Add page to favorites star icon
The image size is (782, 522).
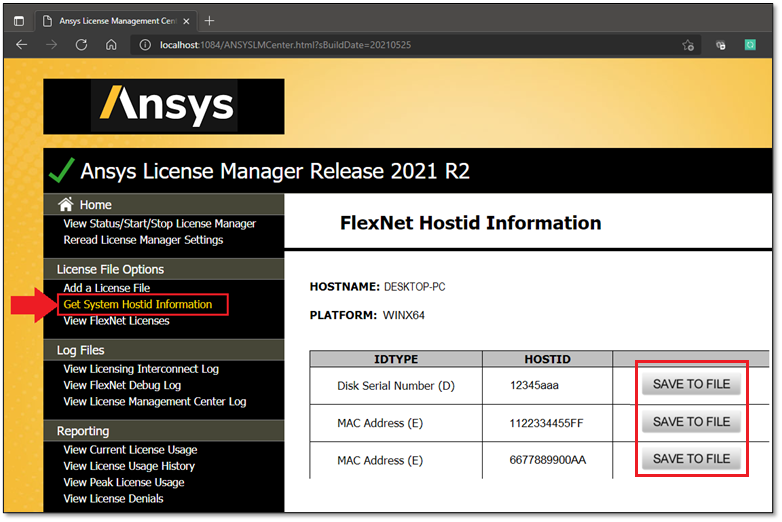[688, 45]
